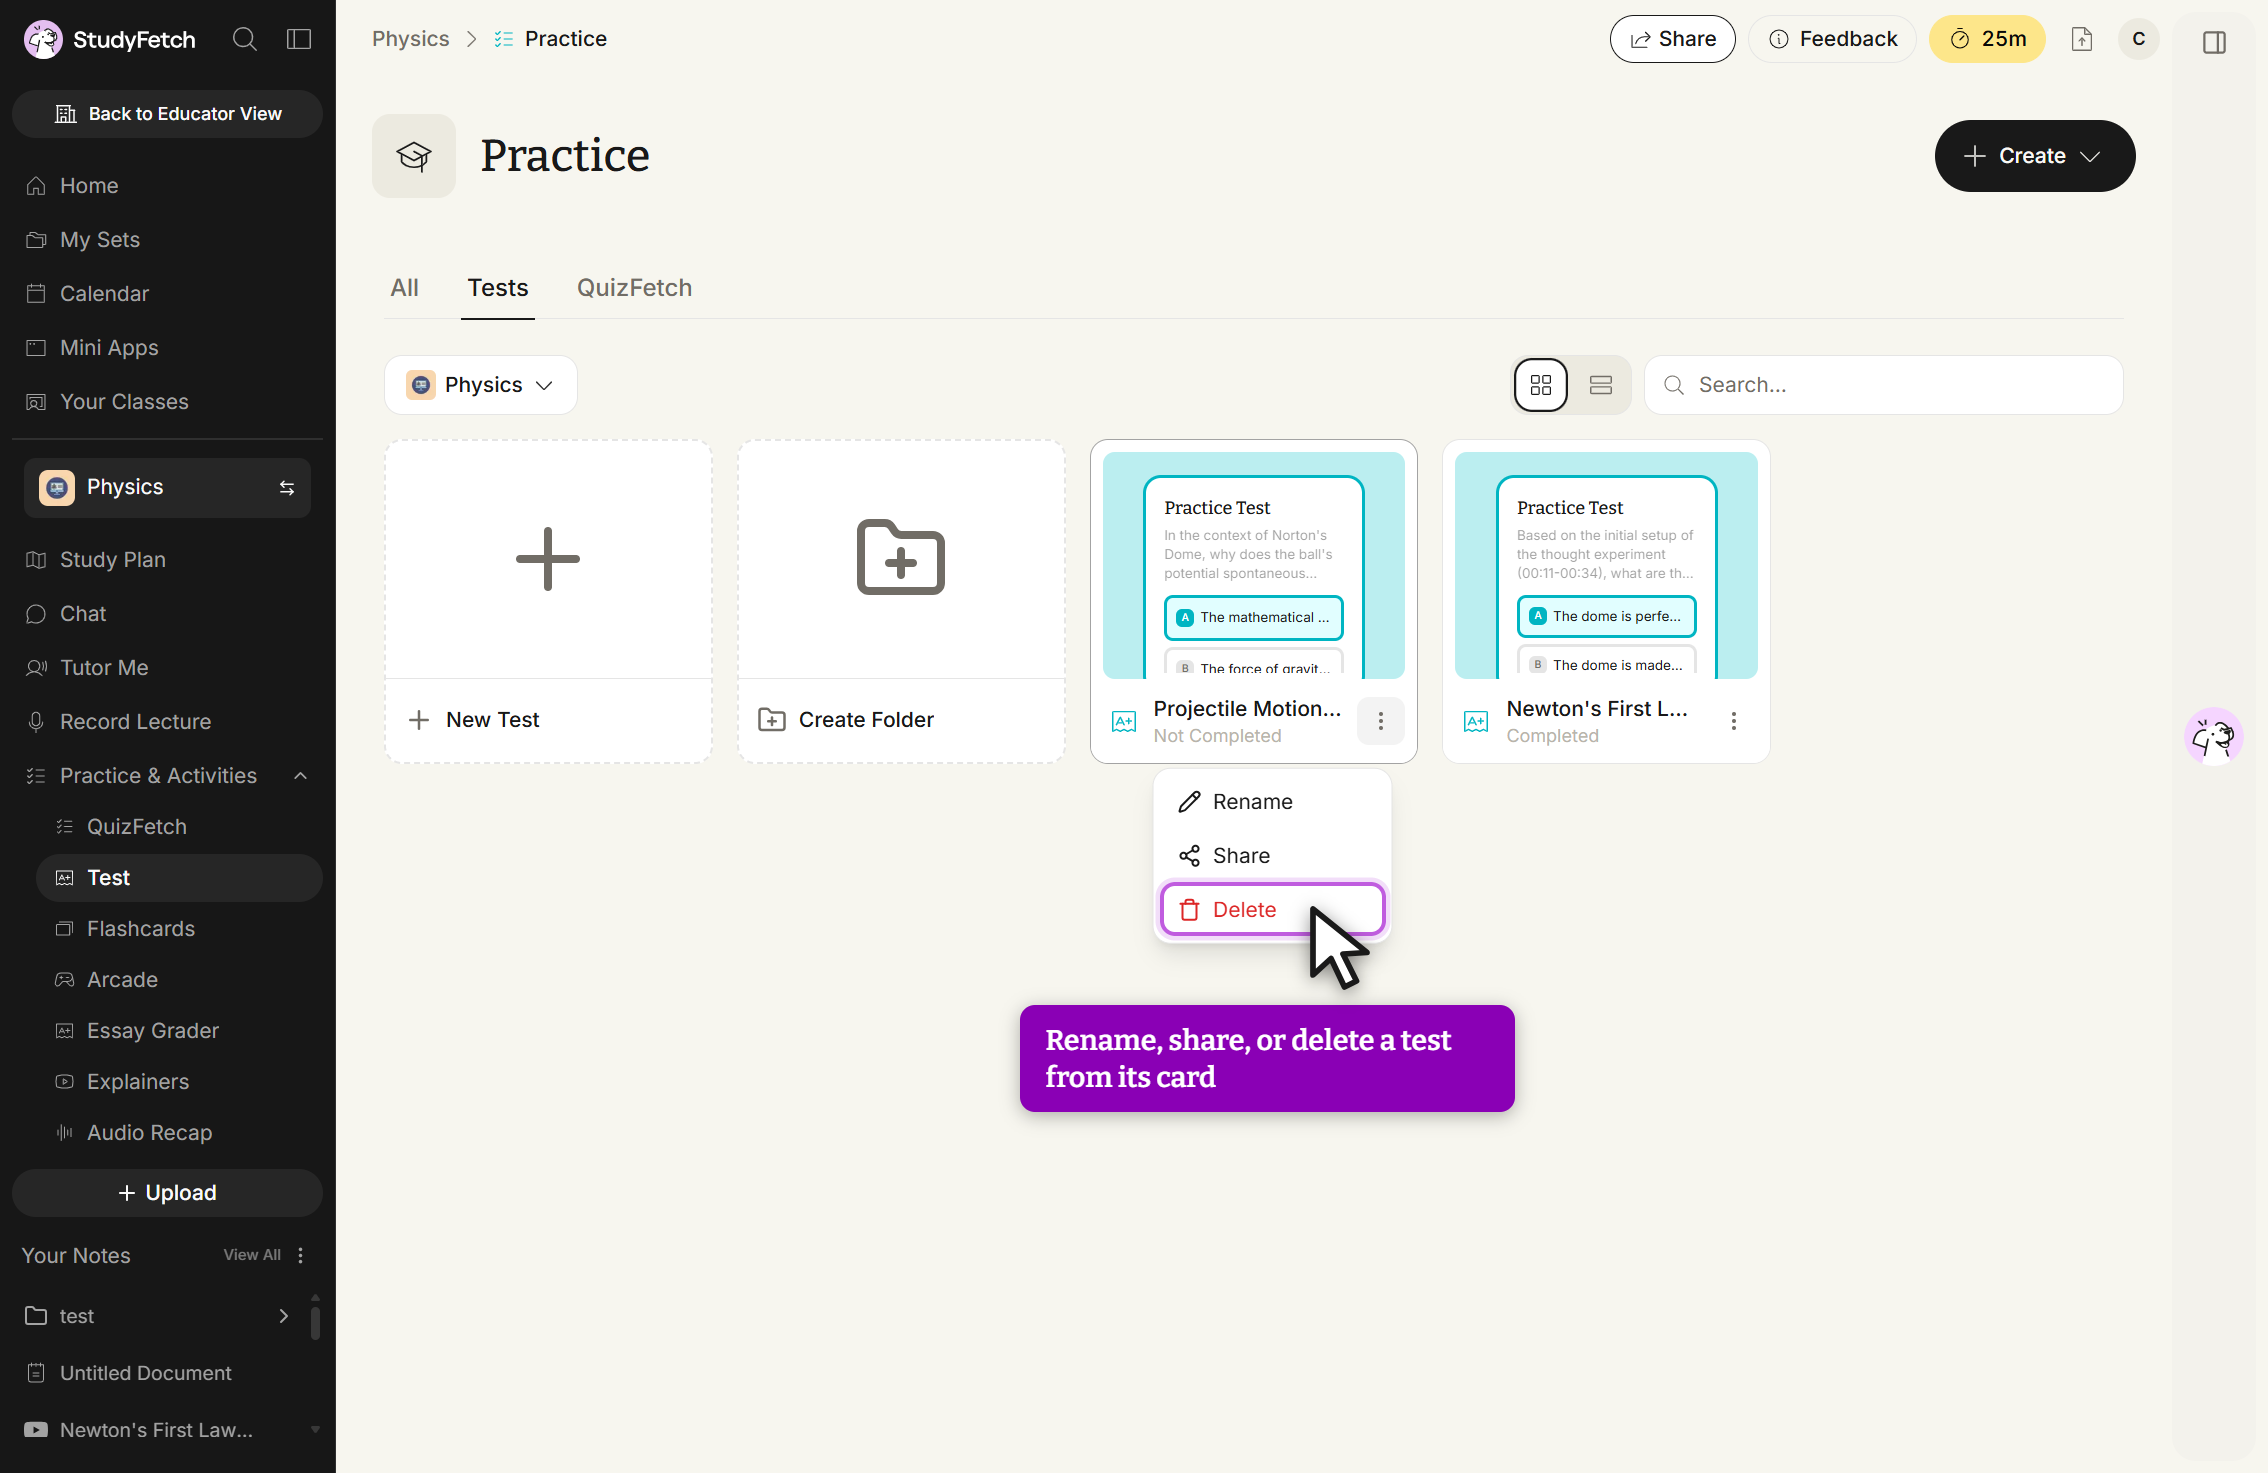2268x1473 pixels.
Task: Click the Practice graduation cap icon
Action: [414, 156]
